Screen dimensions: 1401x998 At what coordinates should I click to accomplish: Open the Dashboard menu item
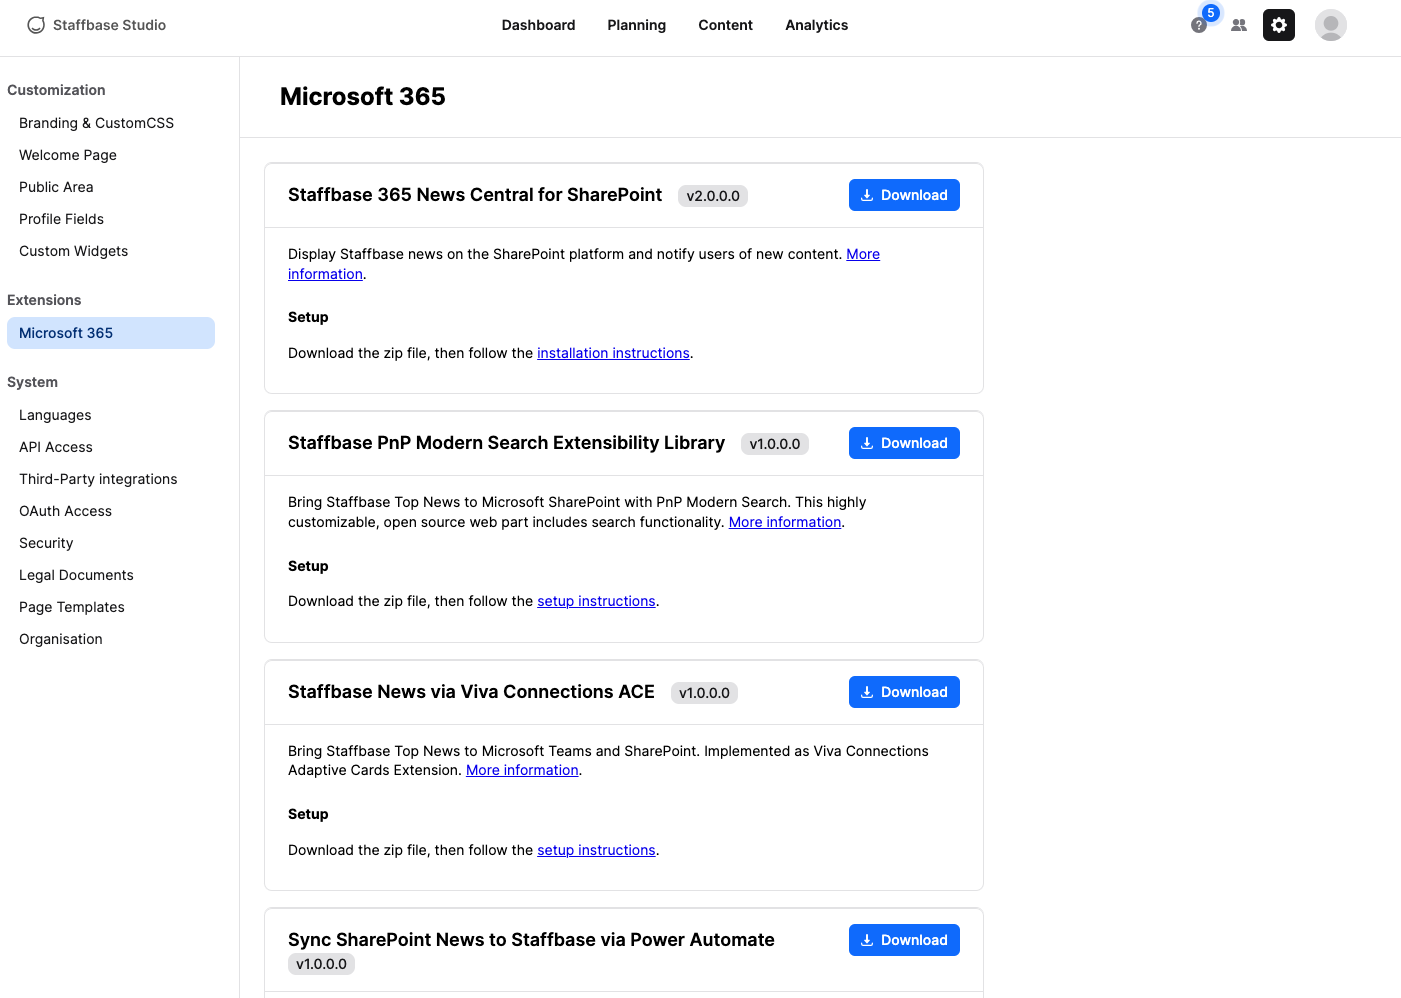coord(539,25)
